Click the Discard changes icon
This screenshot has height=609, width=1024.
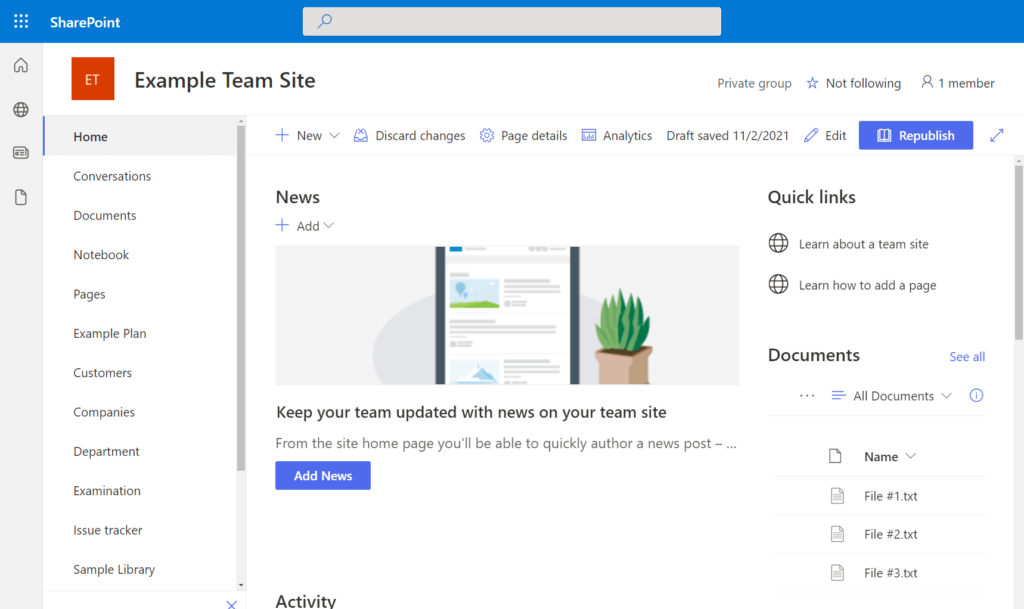[360, 135]
